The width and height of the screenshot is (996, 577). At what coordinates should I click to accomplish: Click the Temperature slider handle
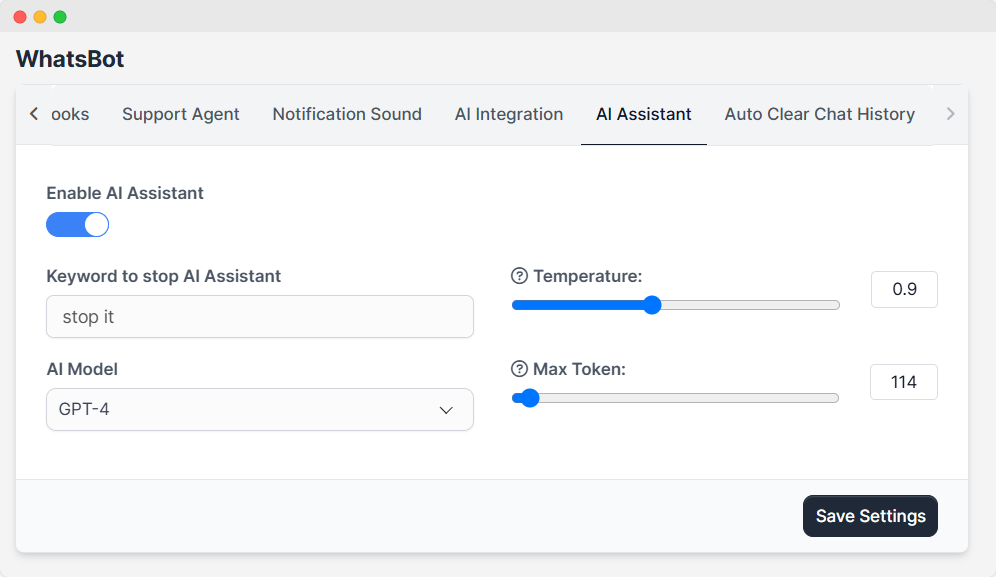coord(652,305)
